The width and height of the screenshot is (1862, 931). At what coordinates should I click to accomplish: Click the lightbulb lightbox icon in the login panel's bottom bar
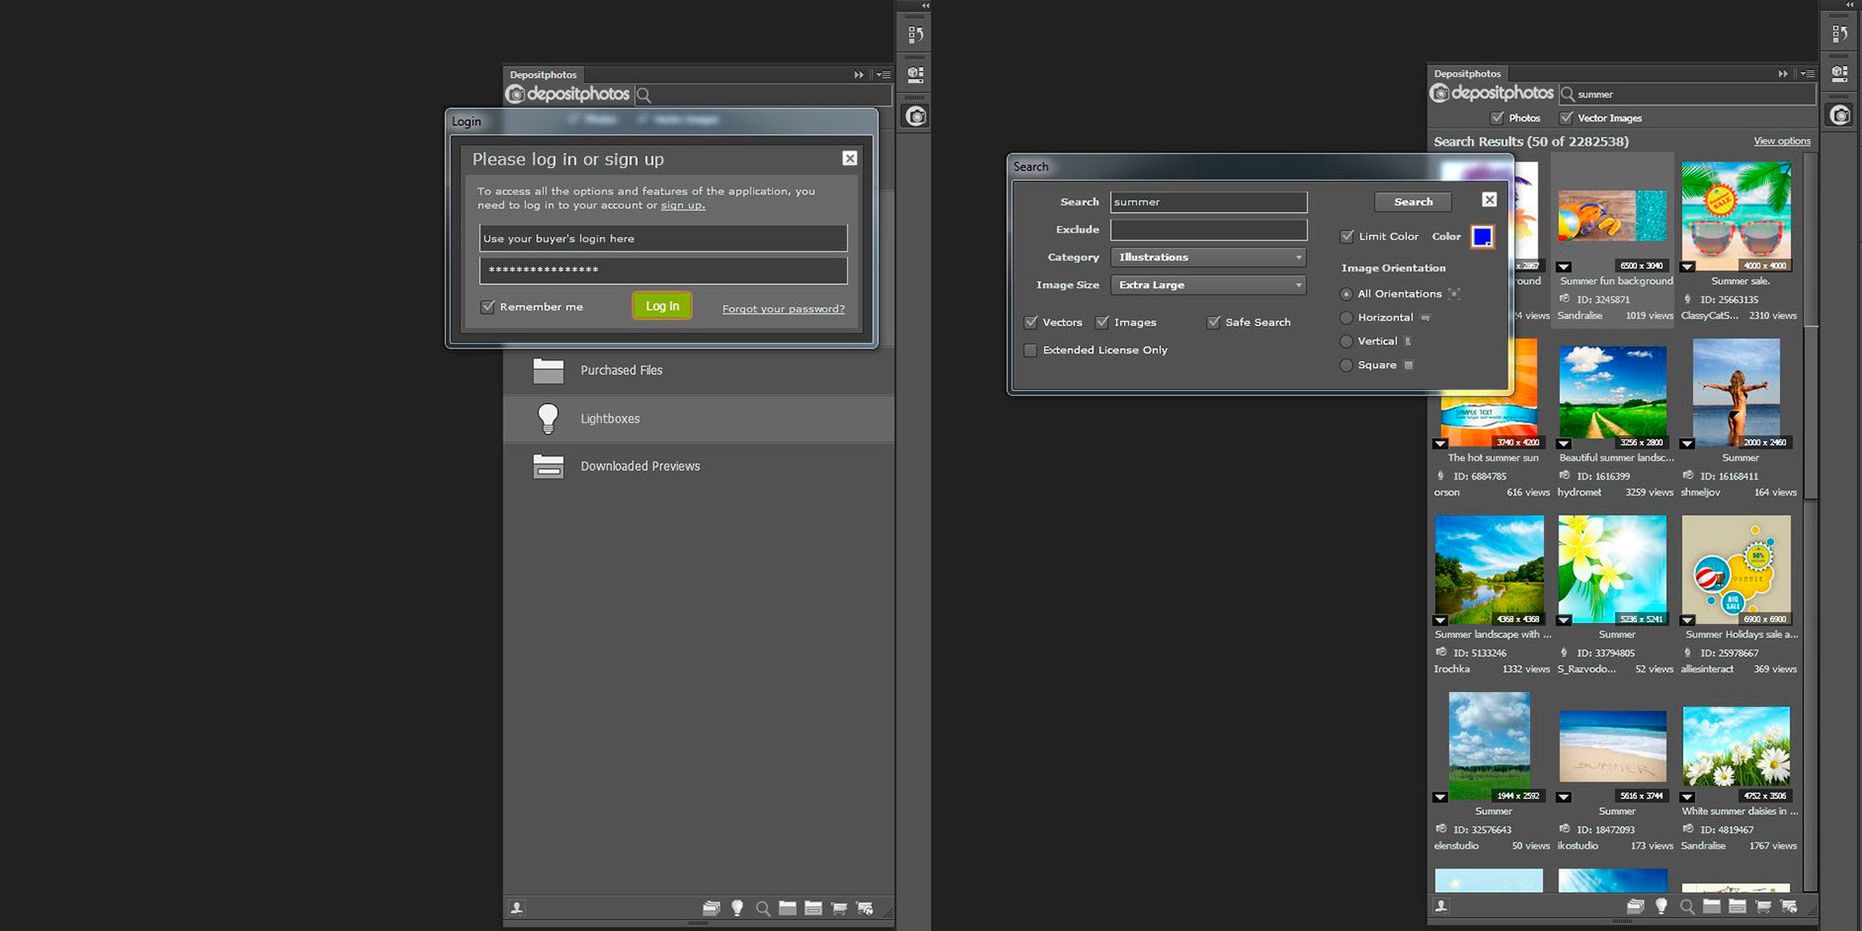737,908
